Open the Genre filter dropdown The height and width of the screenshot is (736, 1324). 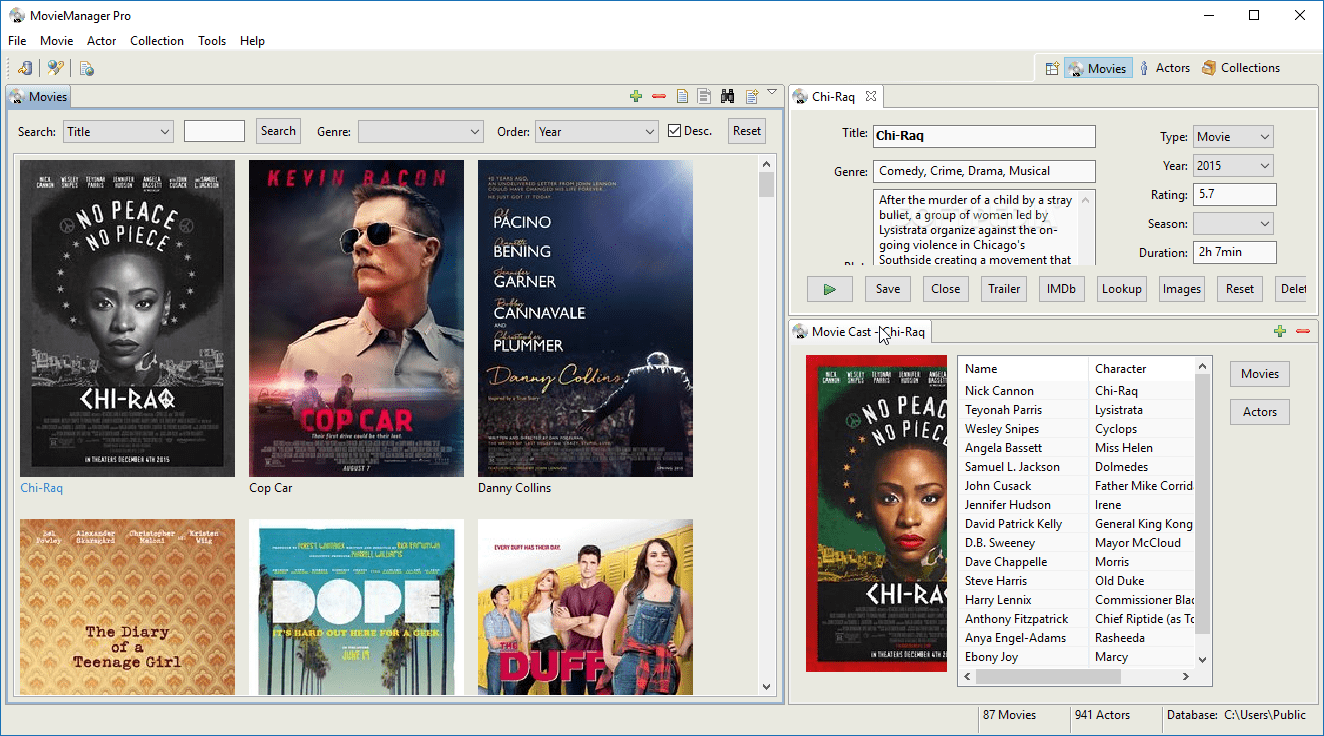click(421, 131)
